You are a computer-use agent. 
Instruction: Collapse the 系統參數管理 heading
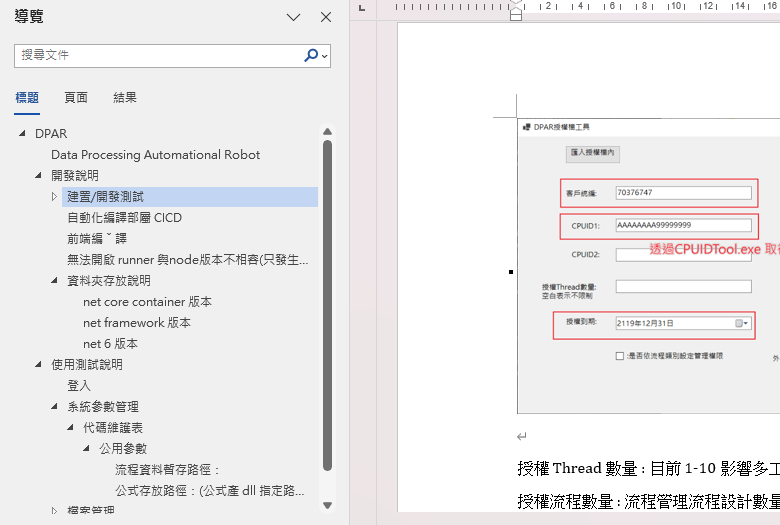pyautogui.click(x=55, y=407)
